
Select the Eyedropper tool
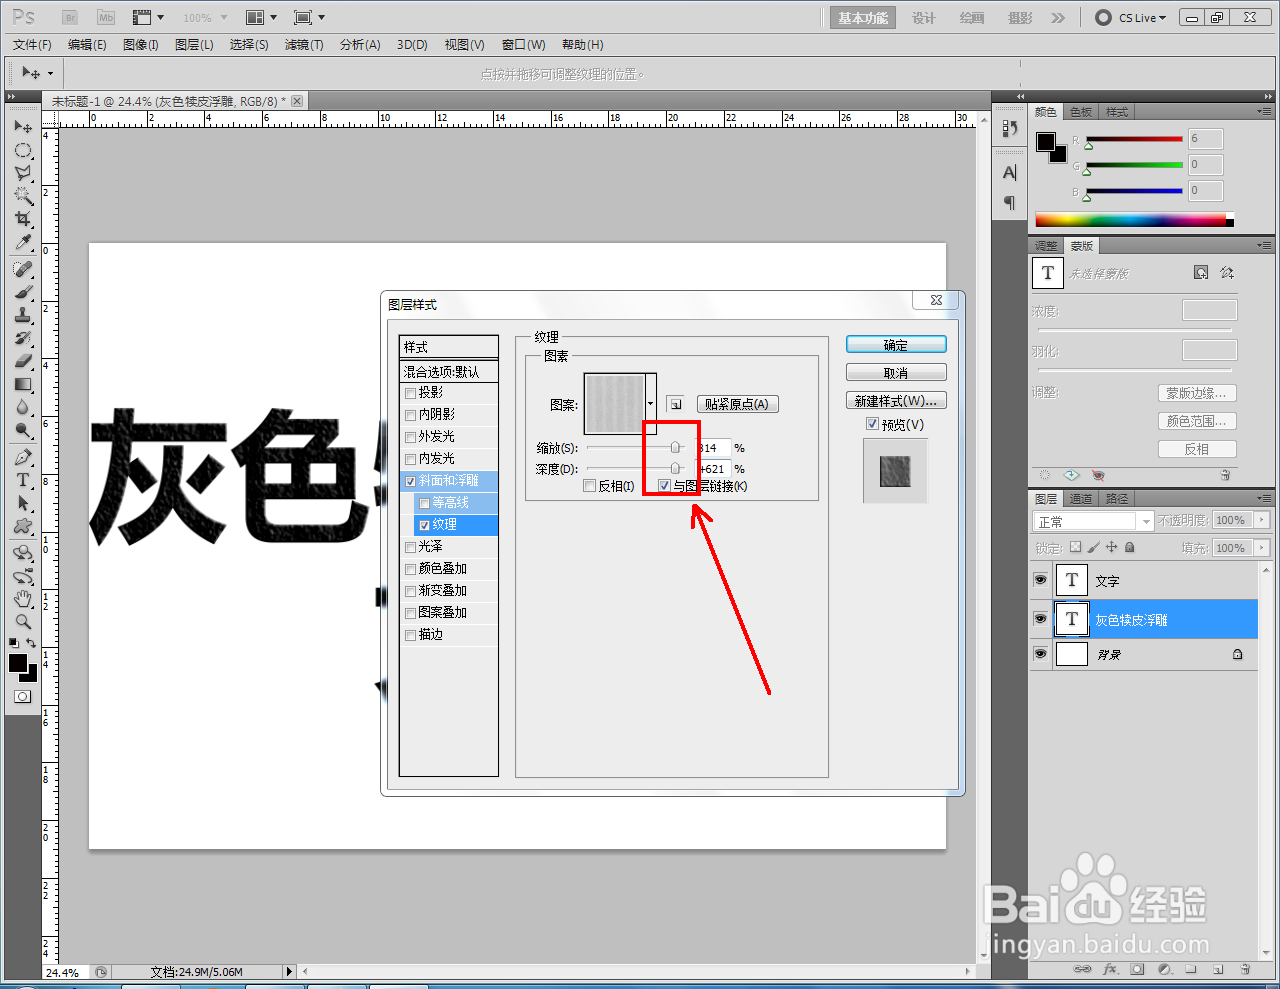23,242
